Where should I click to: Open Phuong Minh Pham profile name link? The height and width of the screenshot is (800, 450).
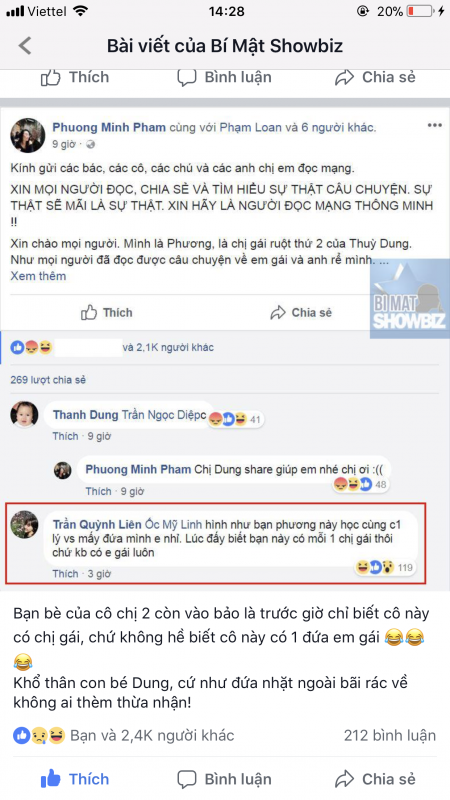pyautogui.click(x=109, y=127)
